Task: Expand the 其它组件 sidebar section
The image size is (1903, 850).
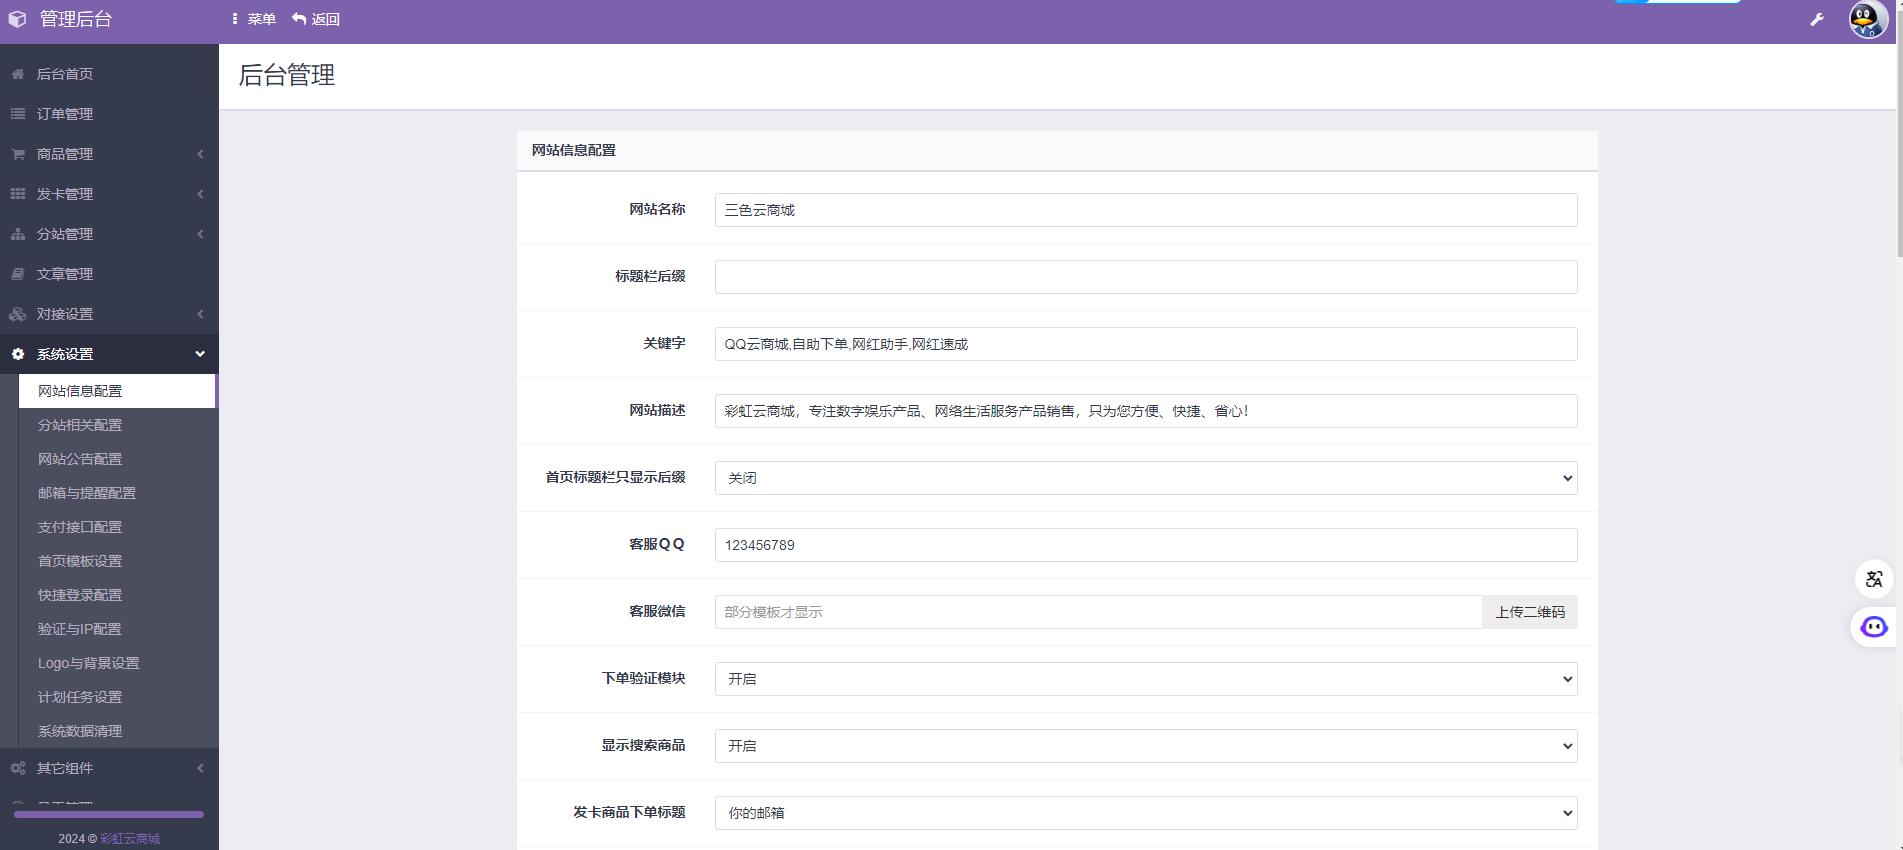Action: [108, 768]
